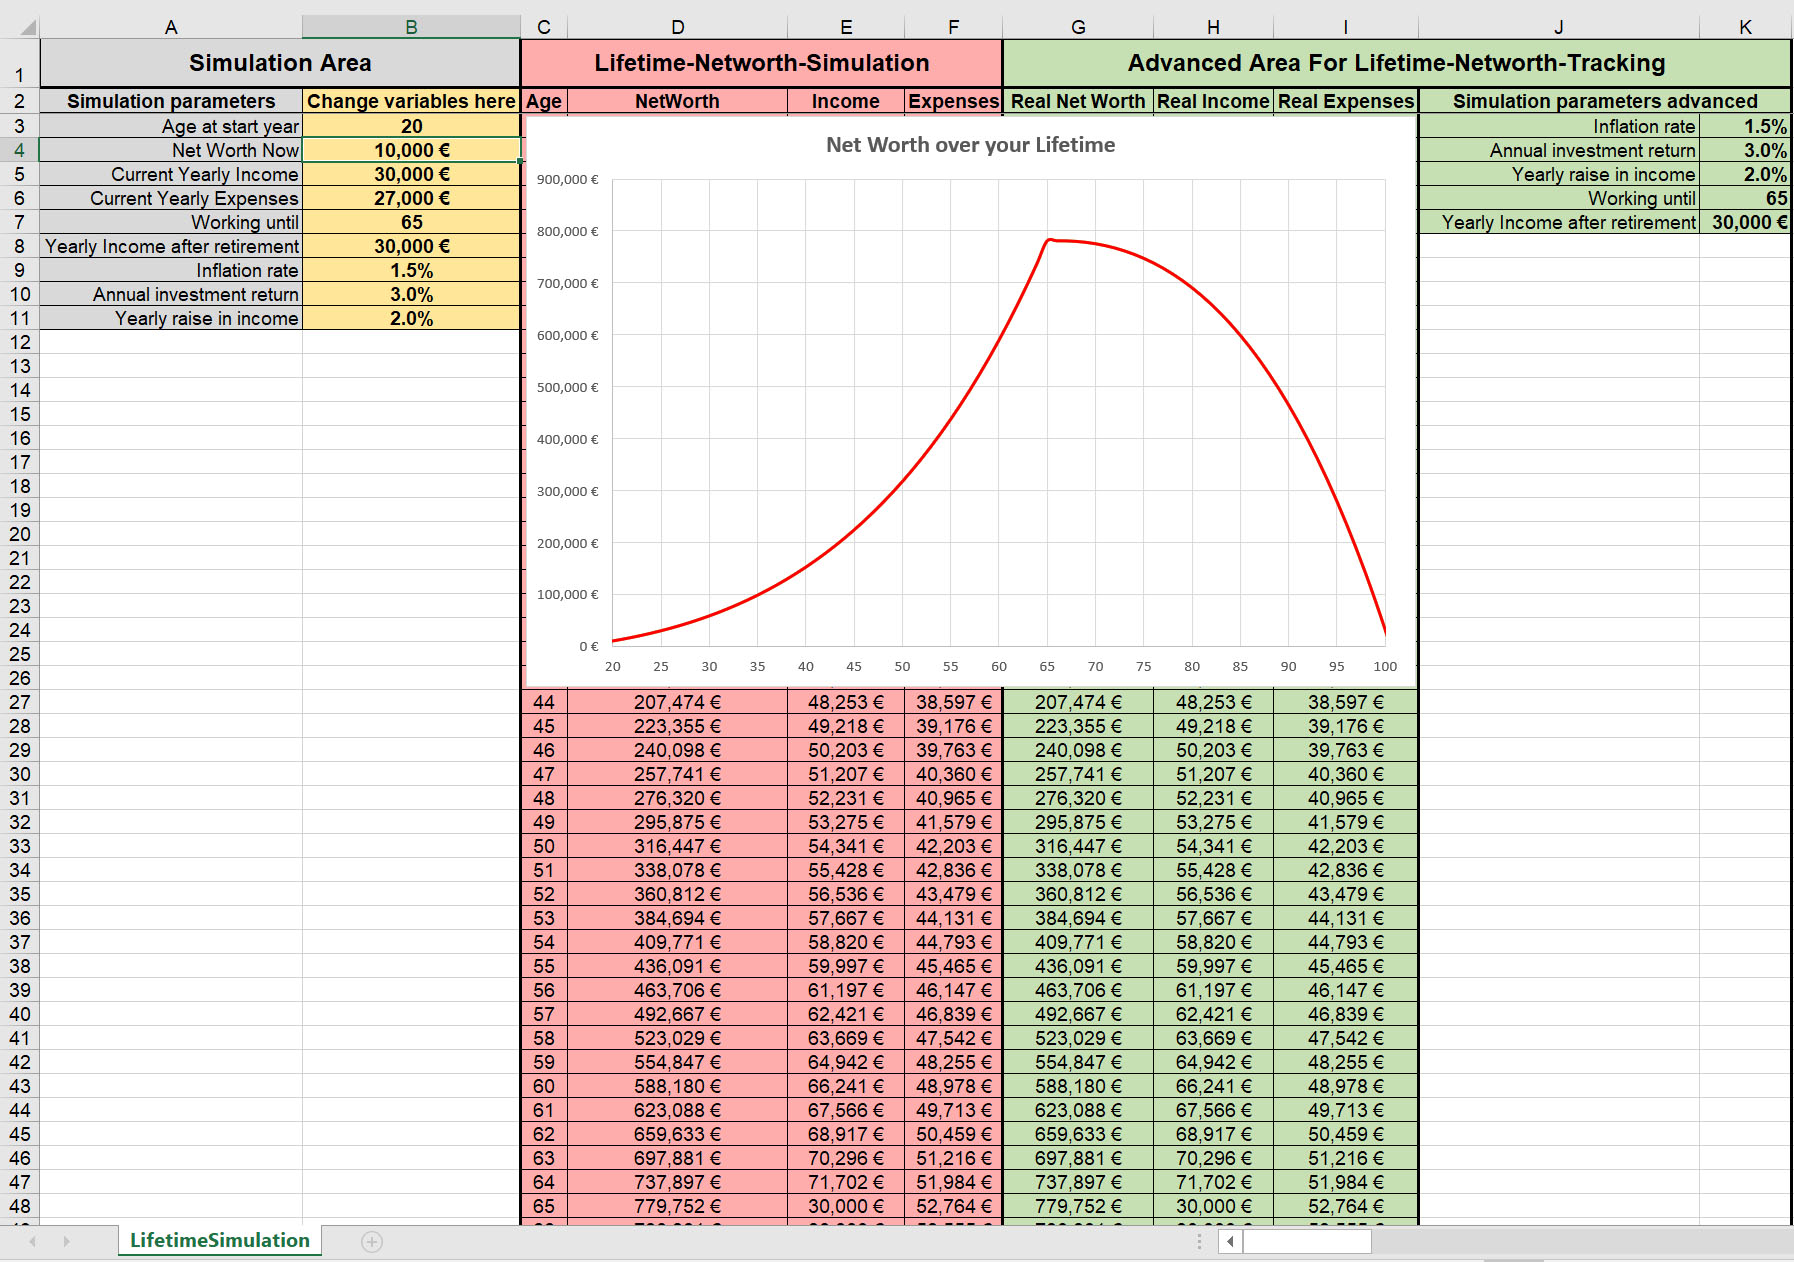Select row 4 header

(x=20, y=150)
